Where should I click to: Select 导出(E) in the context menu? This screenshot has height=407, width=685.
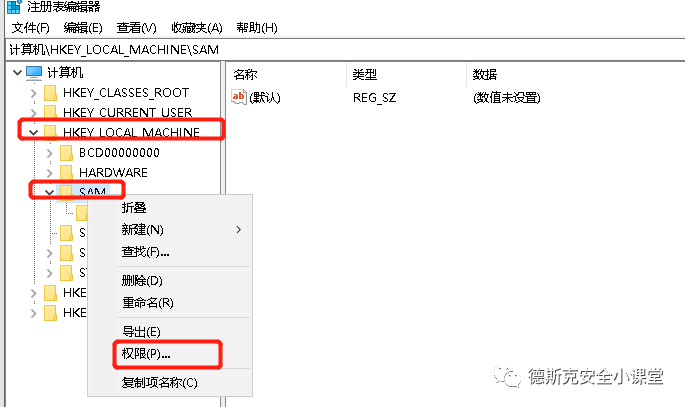pos(141,331)
